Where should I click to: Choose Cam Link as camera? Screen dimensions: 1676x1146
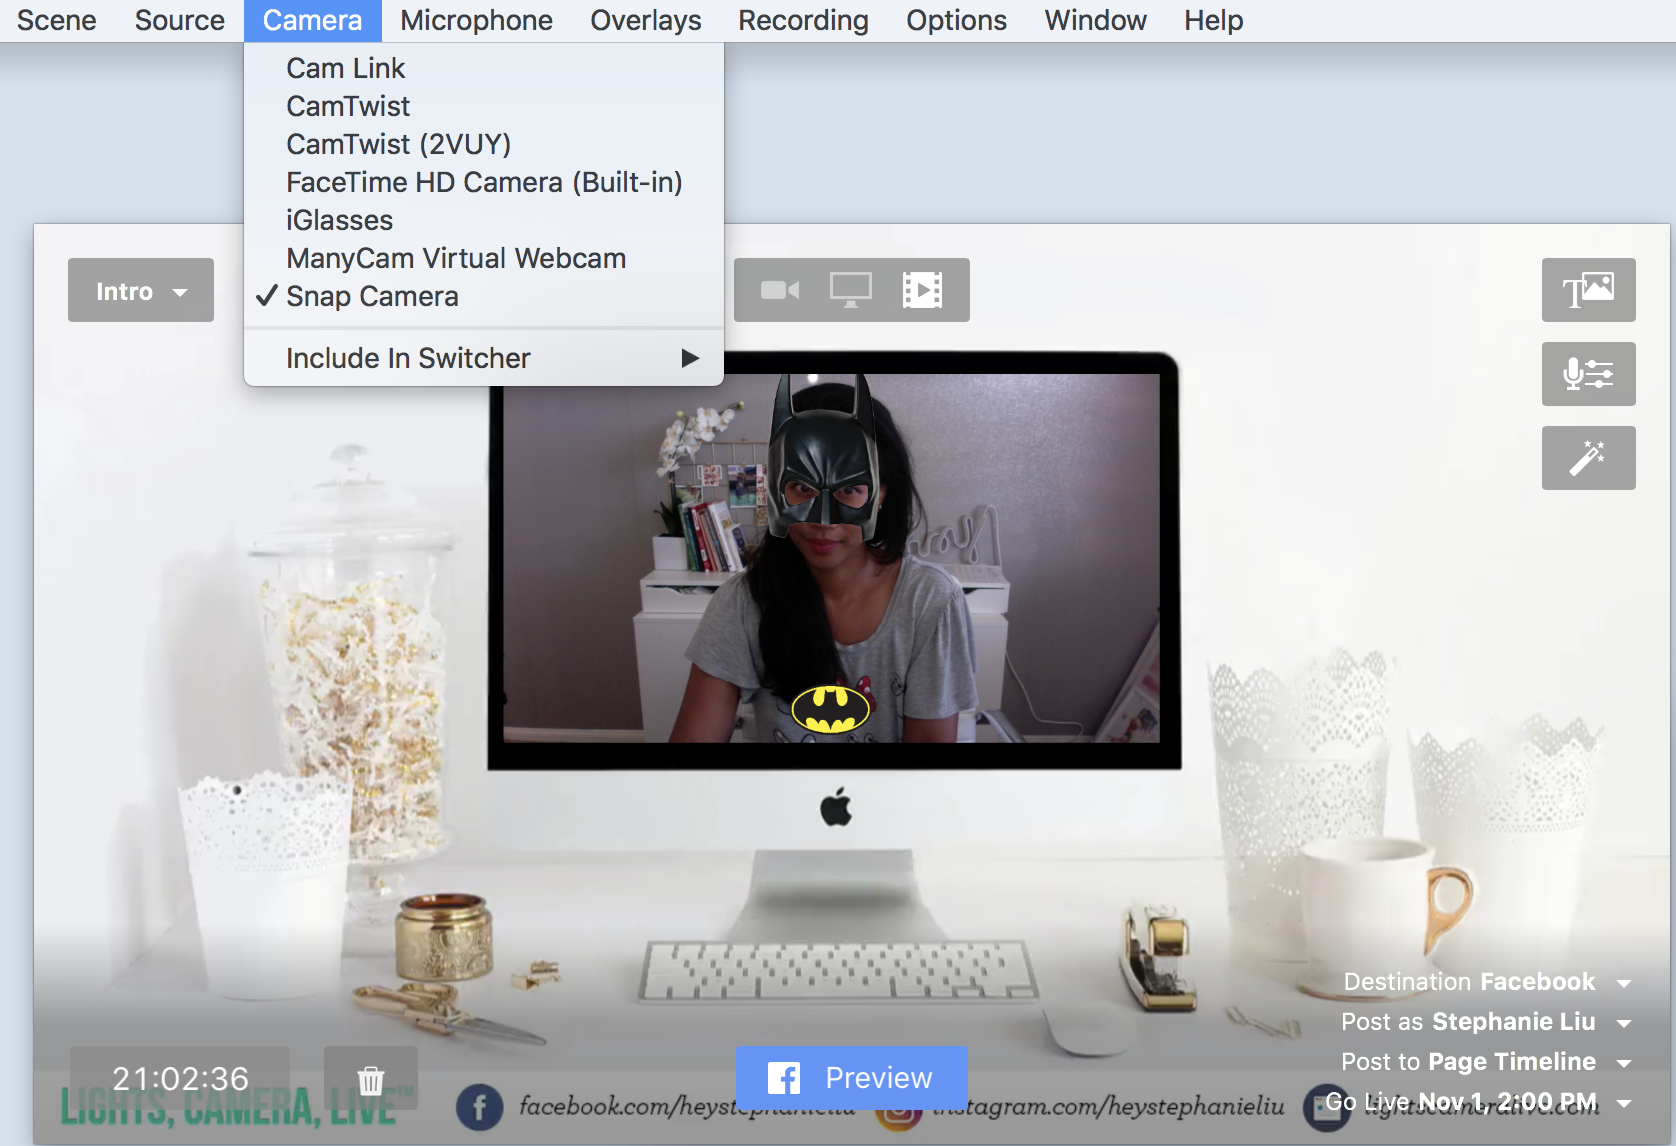[484, 68]
